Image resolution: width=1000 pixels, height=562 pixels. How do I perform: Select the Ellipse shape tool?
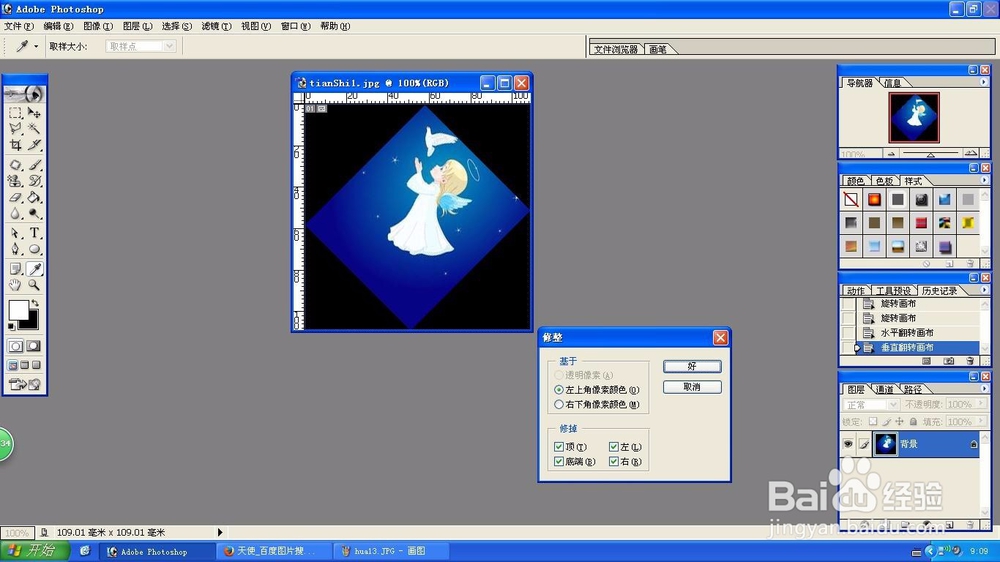[x=34, y=249]
